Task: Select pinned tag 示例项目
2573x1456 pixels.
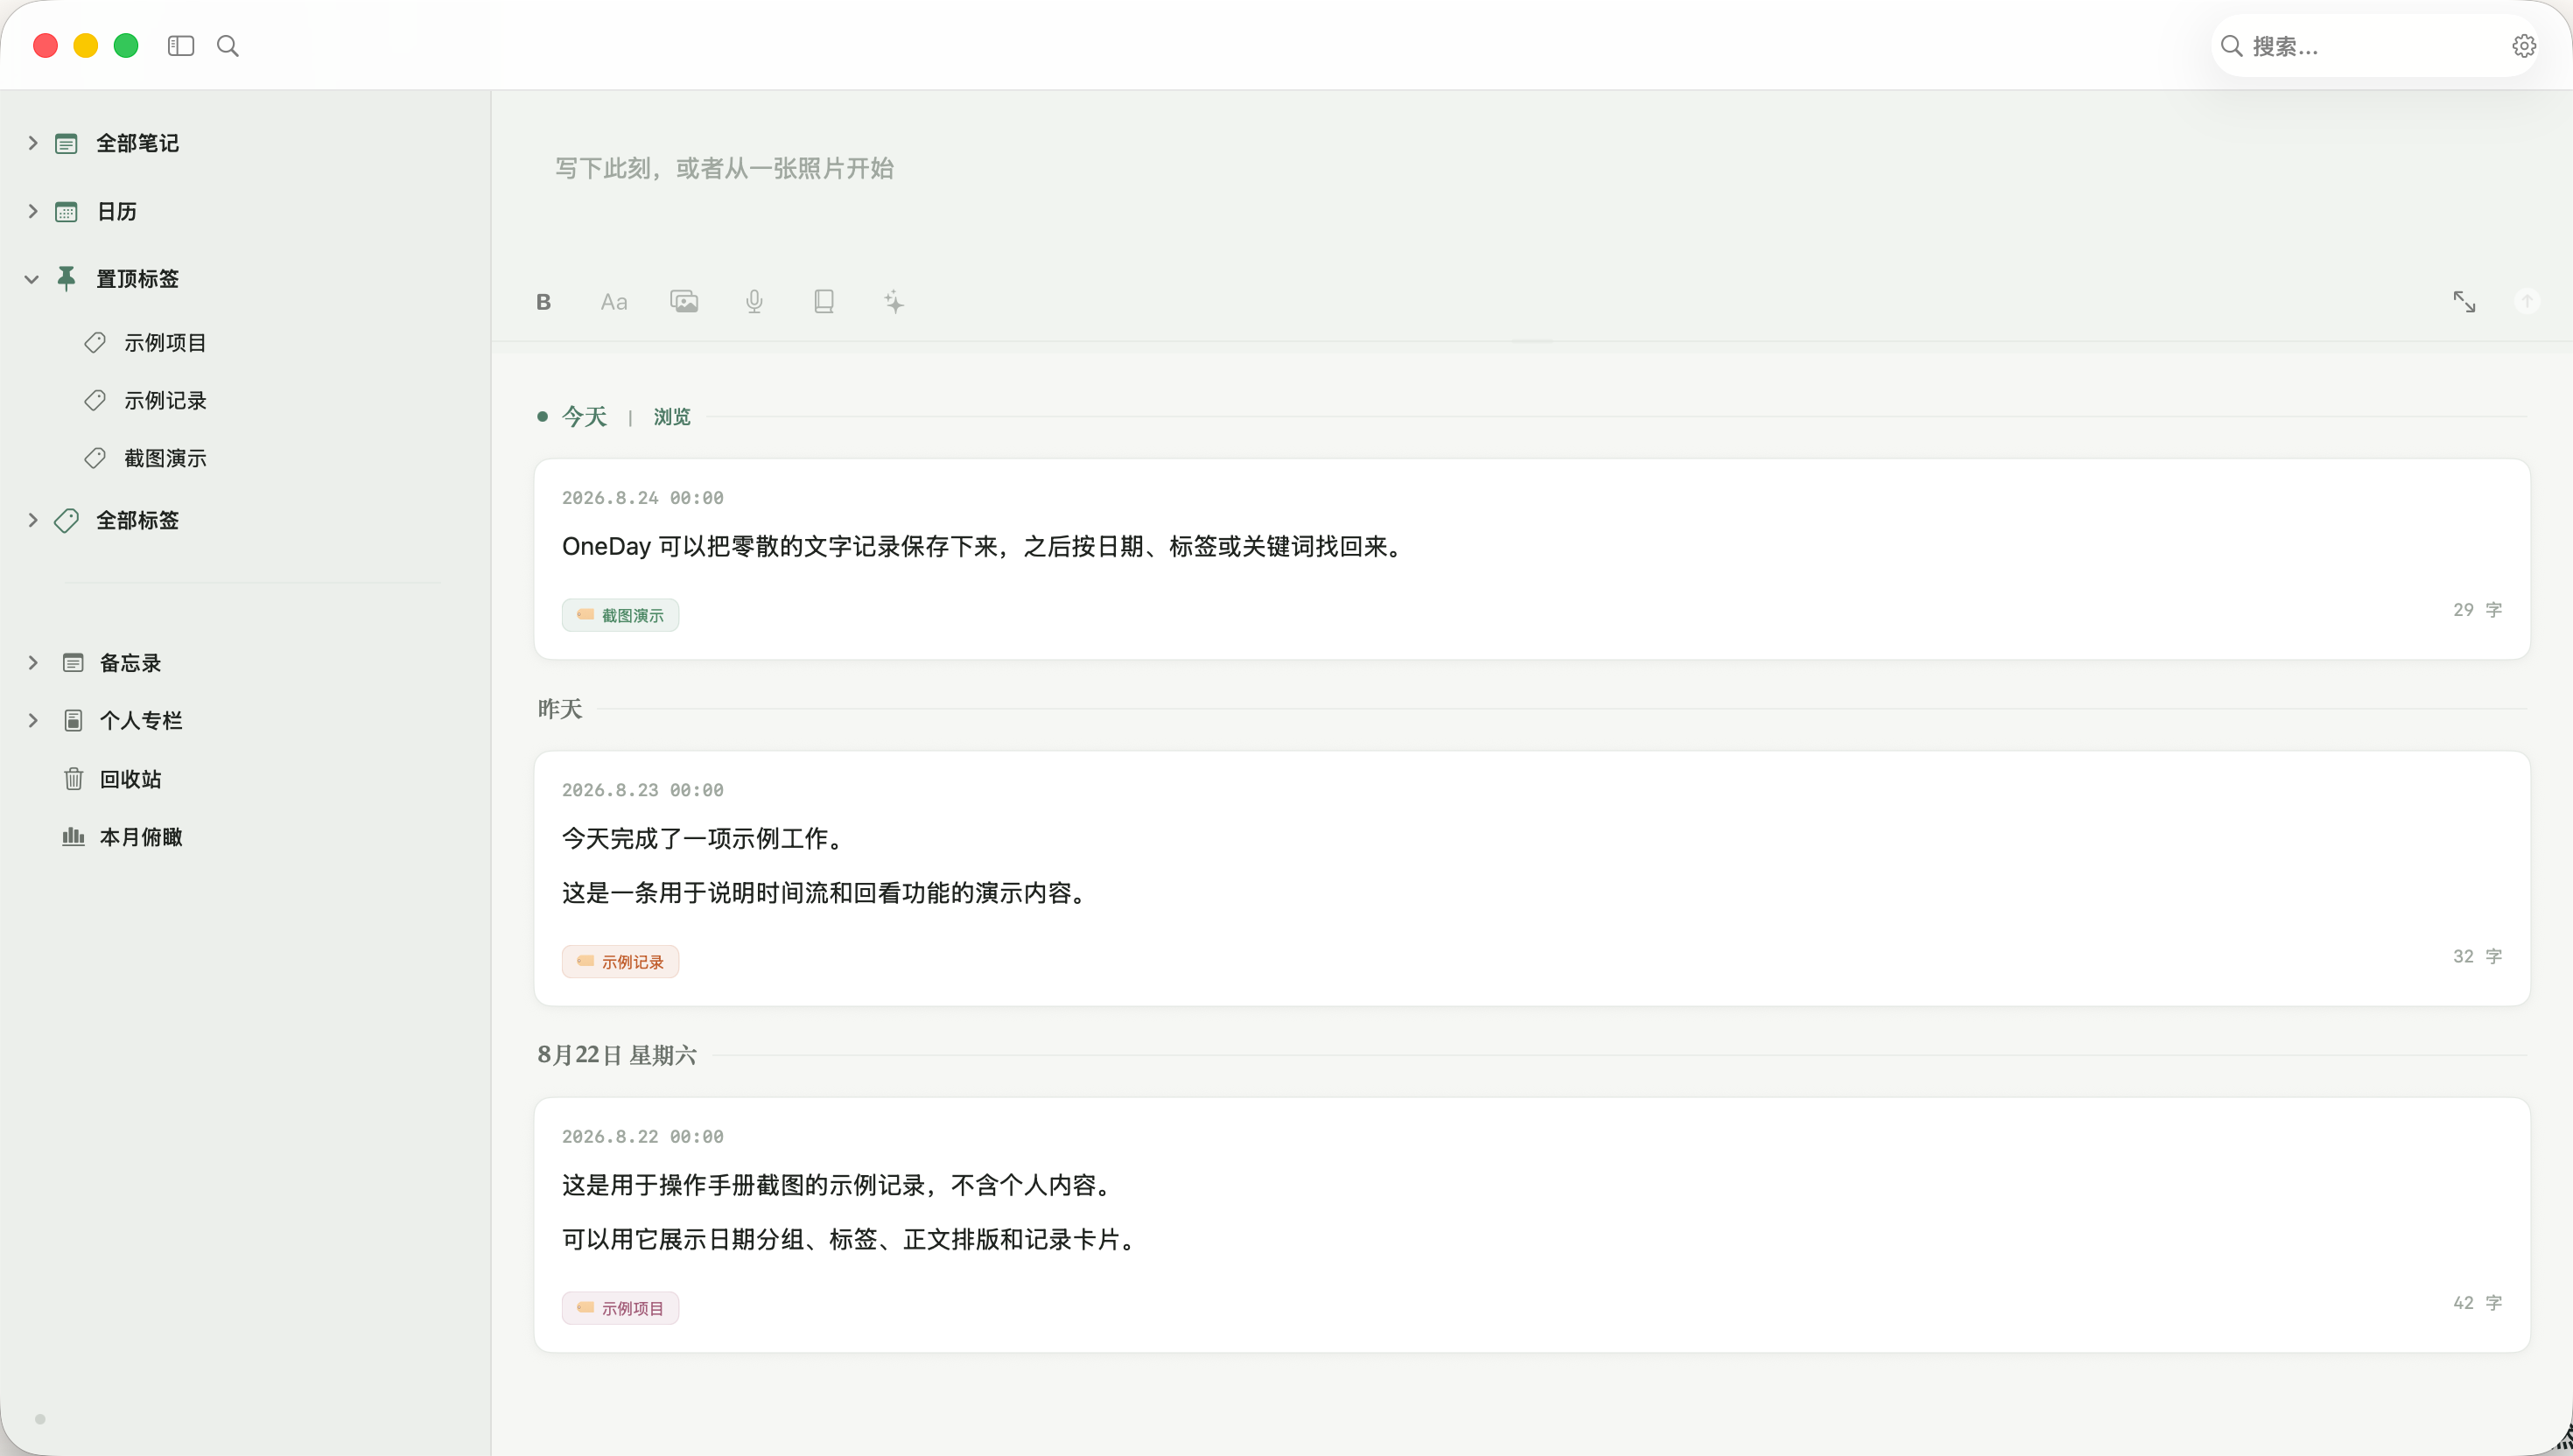Action: [x=165, y=343]
